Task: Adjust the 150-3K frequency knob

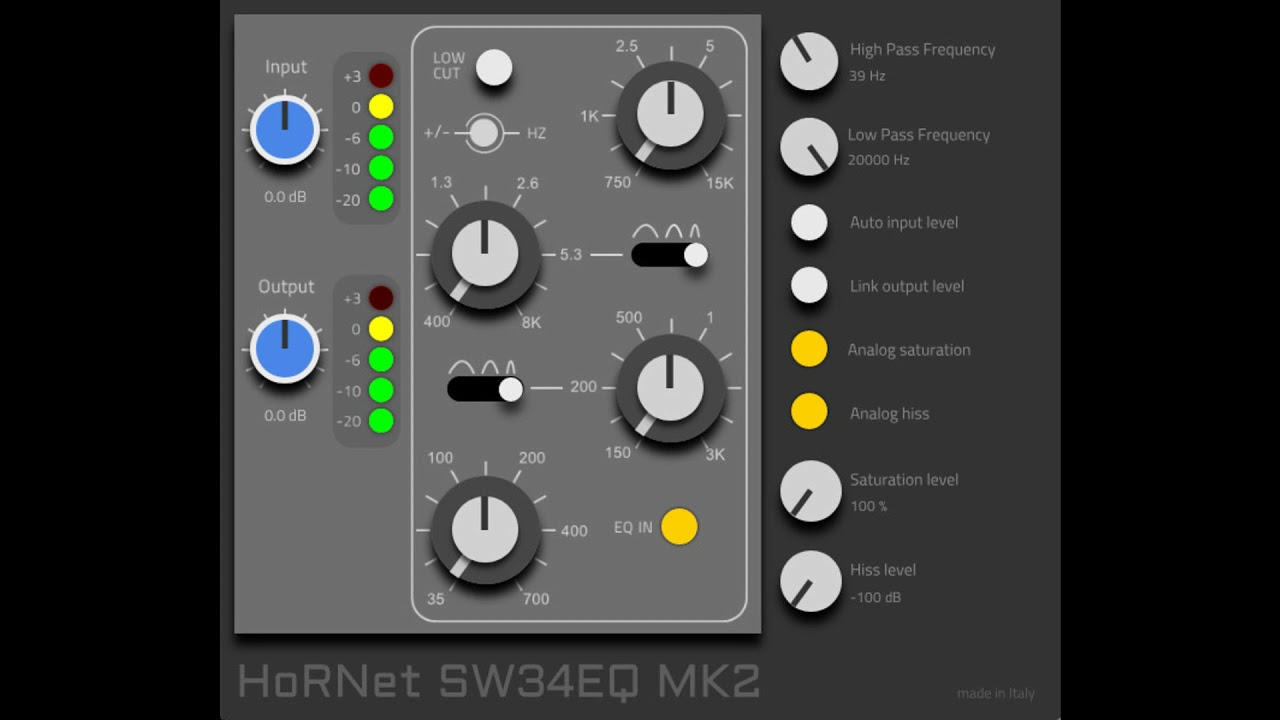Action: pos(670,390)
